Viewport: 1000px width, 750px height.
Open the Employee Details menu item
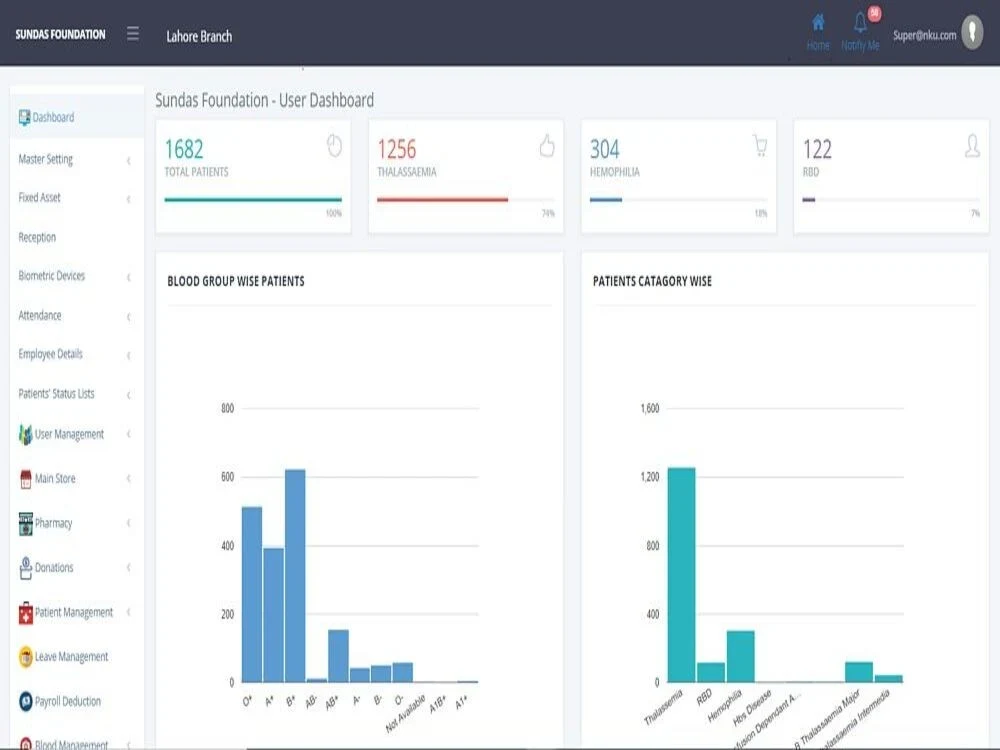pyautogui.click(x=77, y=354)
